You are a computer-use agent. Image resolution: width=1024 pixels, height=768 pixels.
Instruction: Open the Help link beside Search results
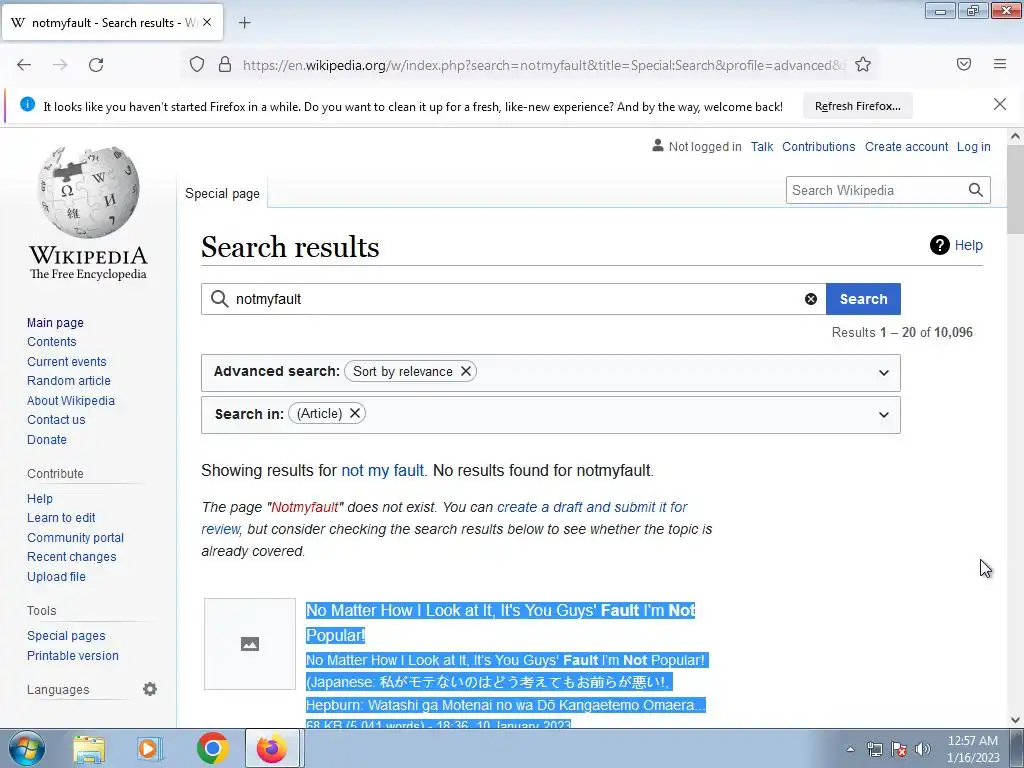[968, 245]
